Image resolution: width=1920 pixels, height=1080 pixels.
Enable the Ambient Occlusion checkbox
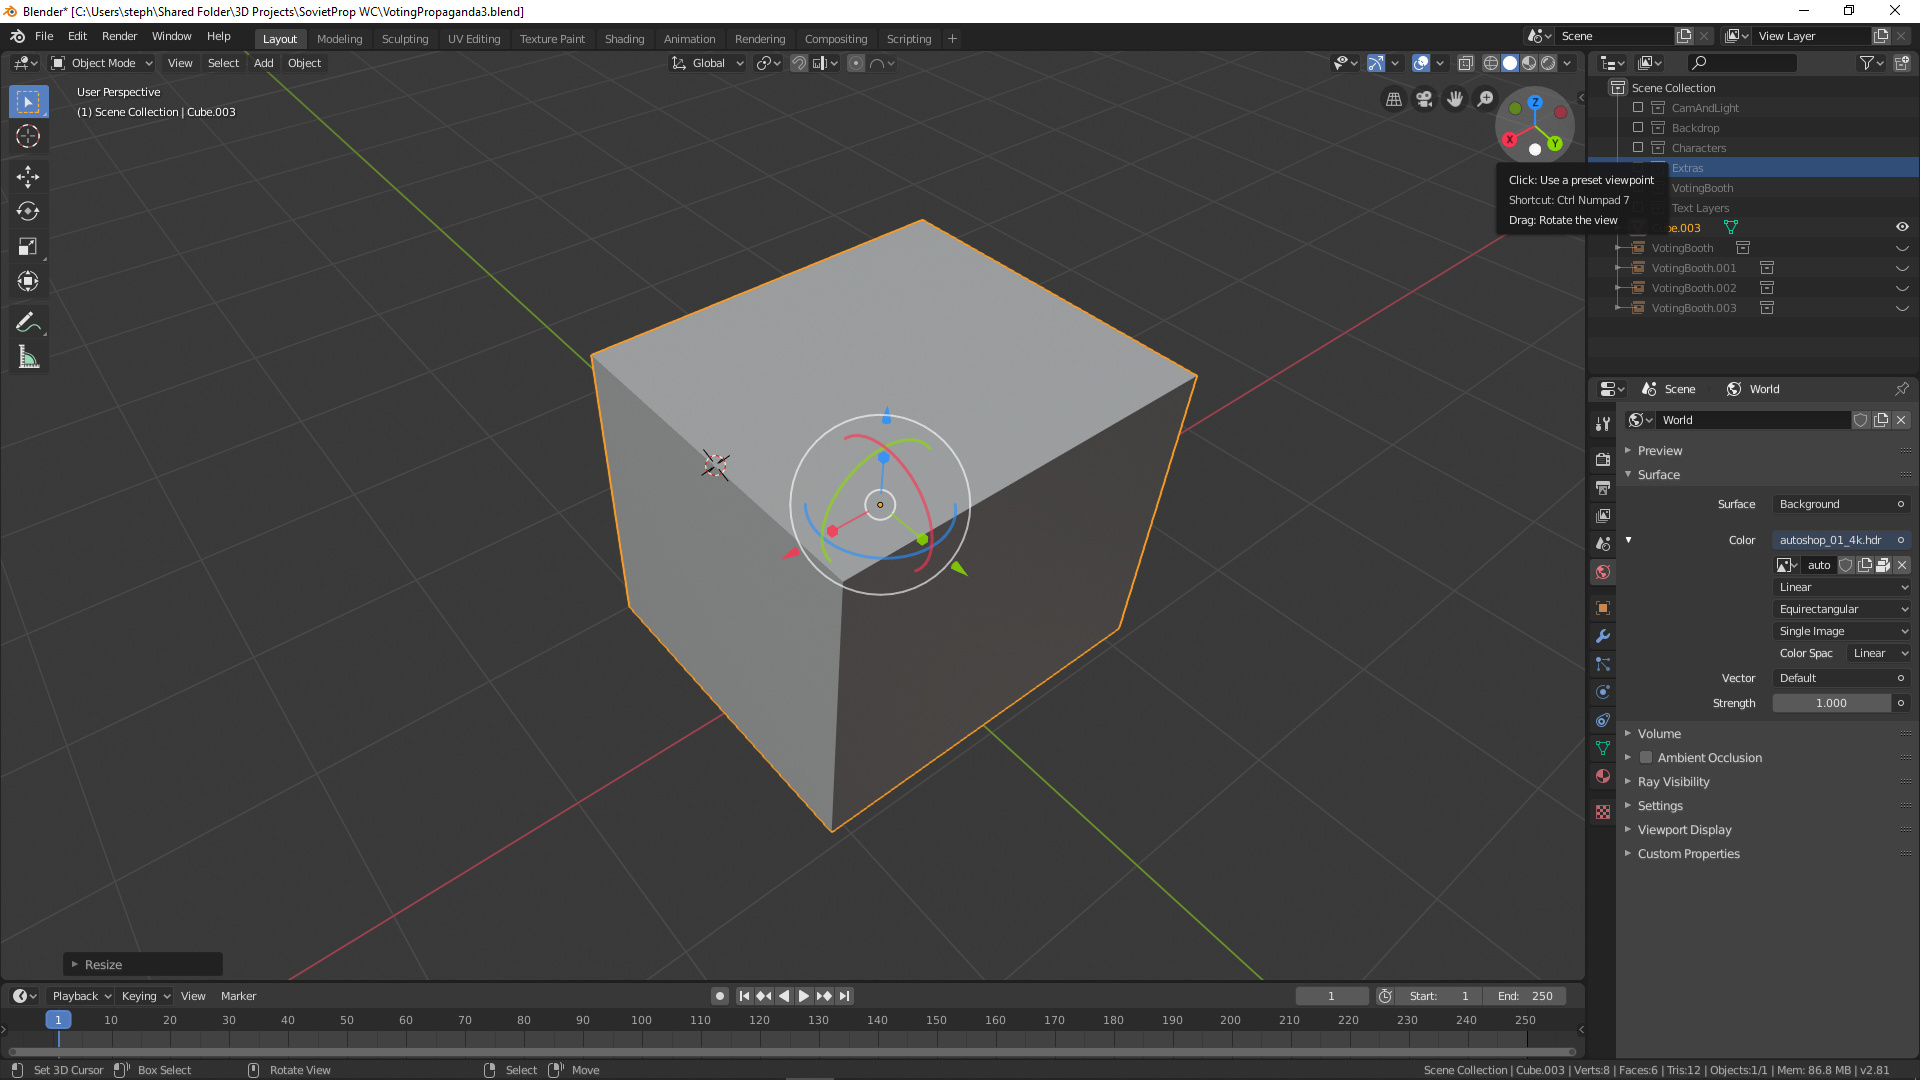(x=1646, y=757)
